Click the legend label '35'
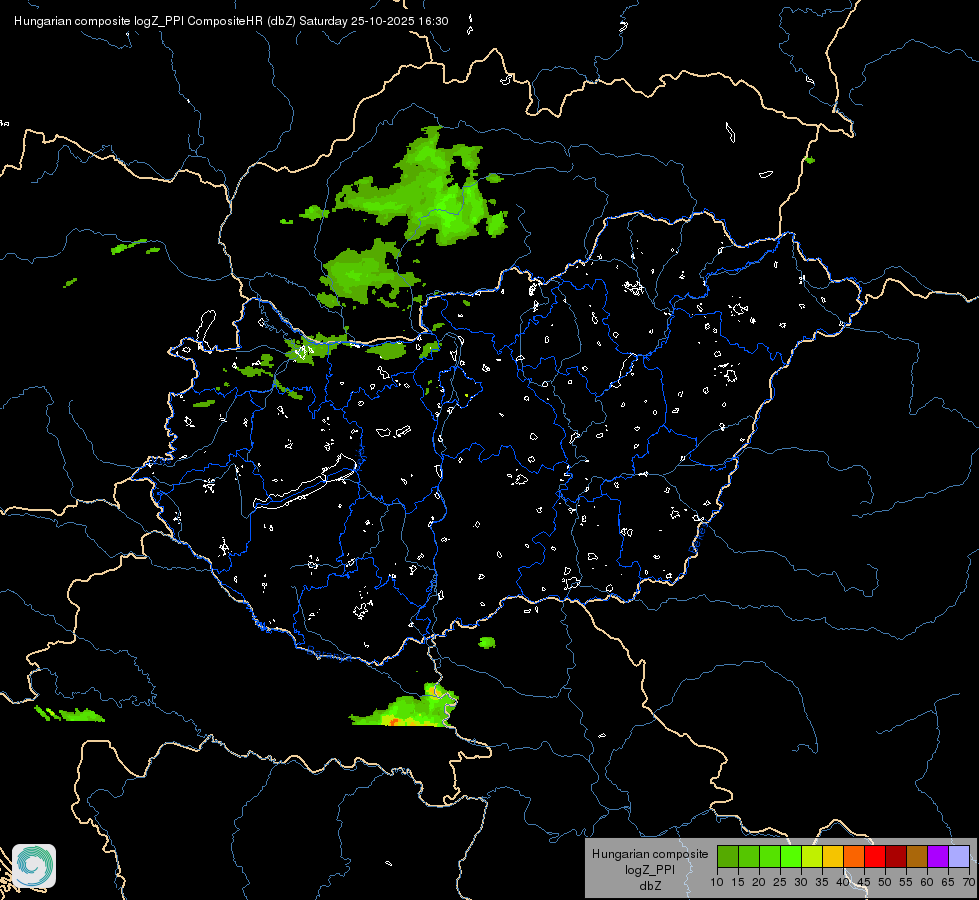The image size is (979, 900). coord(822,883)
